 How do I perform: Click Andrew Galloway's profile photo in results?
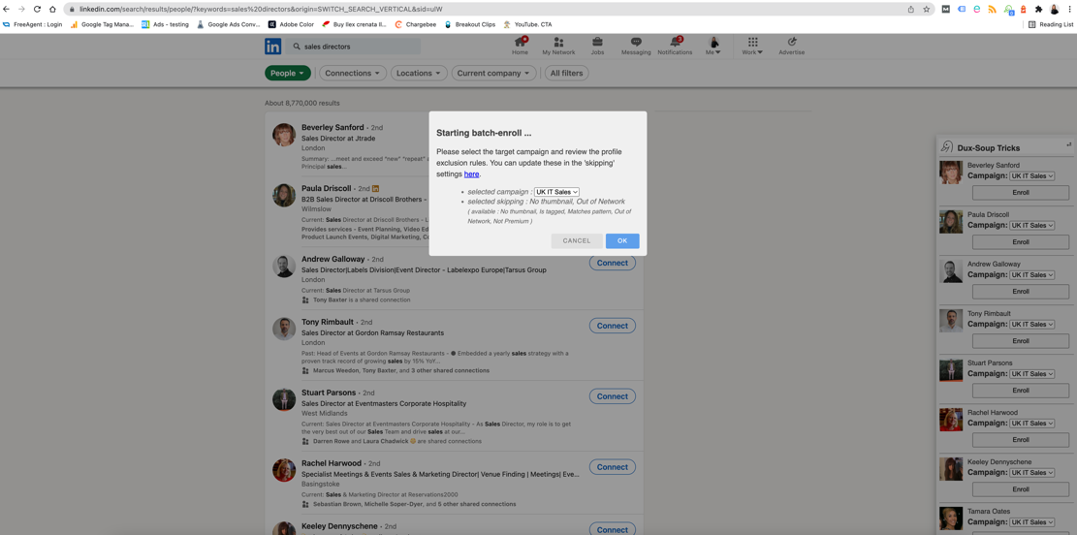pyautogui.click(x=284, y=266)
